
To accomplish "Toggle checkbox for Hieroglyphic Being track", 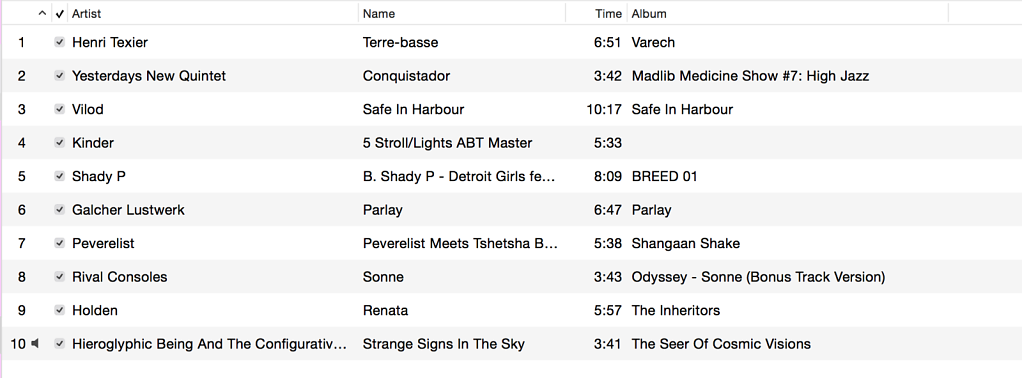I will tap(60, 343).
